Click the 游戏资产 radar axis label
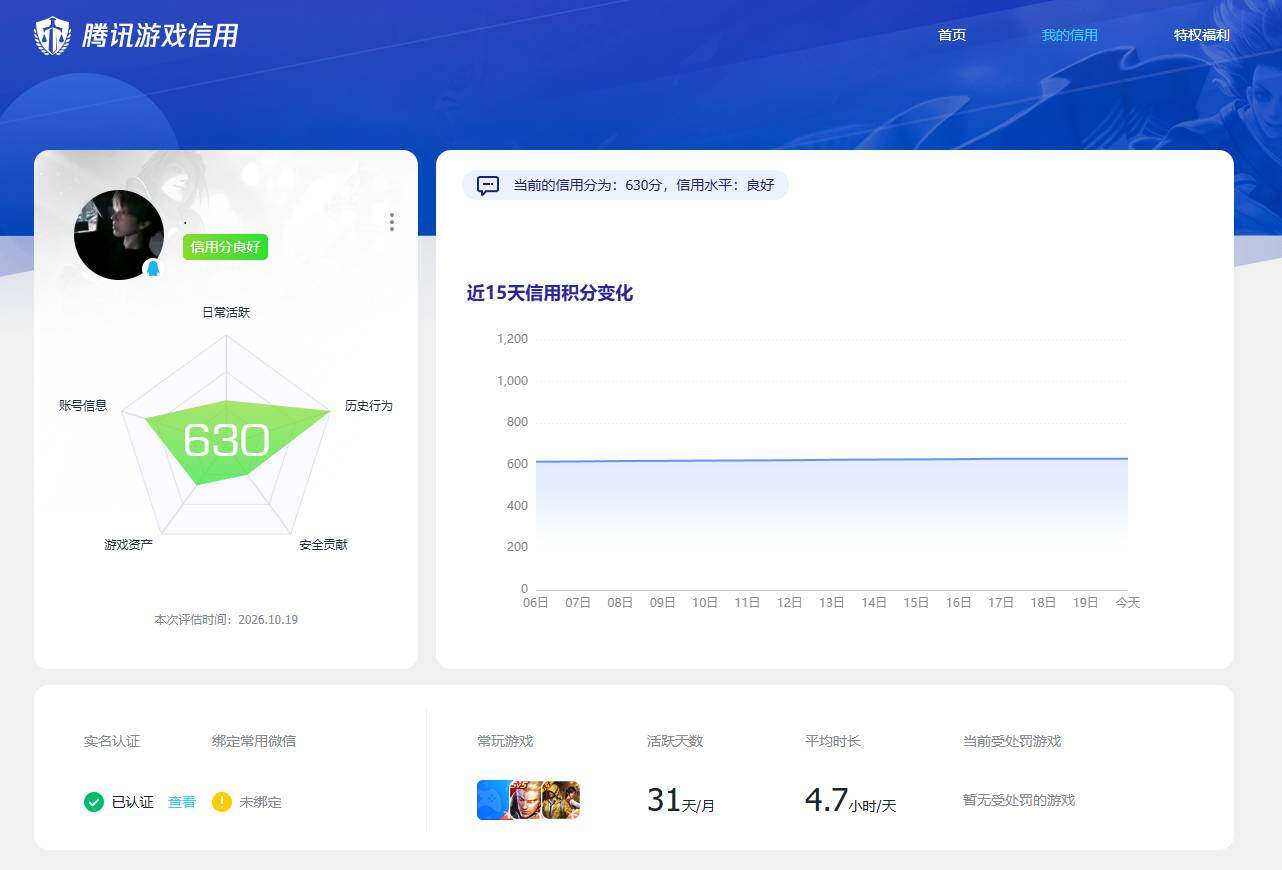The image size is (1282, 870). 129,545
